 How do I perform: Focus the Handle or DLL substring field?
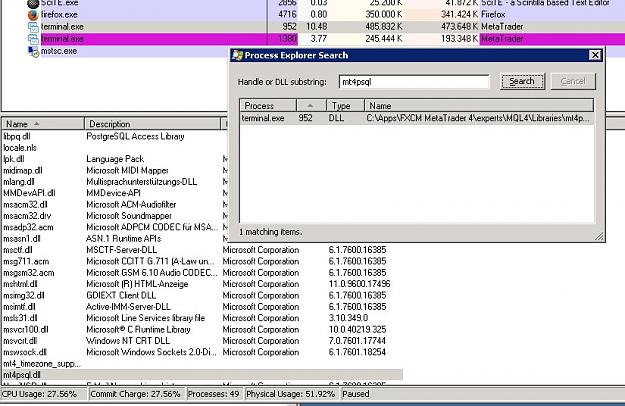(x=414, y=82)
